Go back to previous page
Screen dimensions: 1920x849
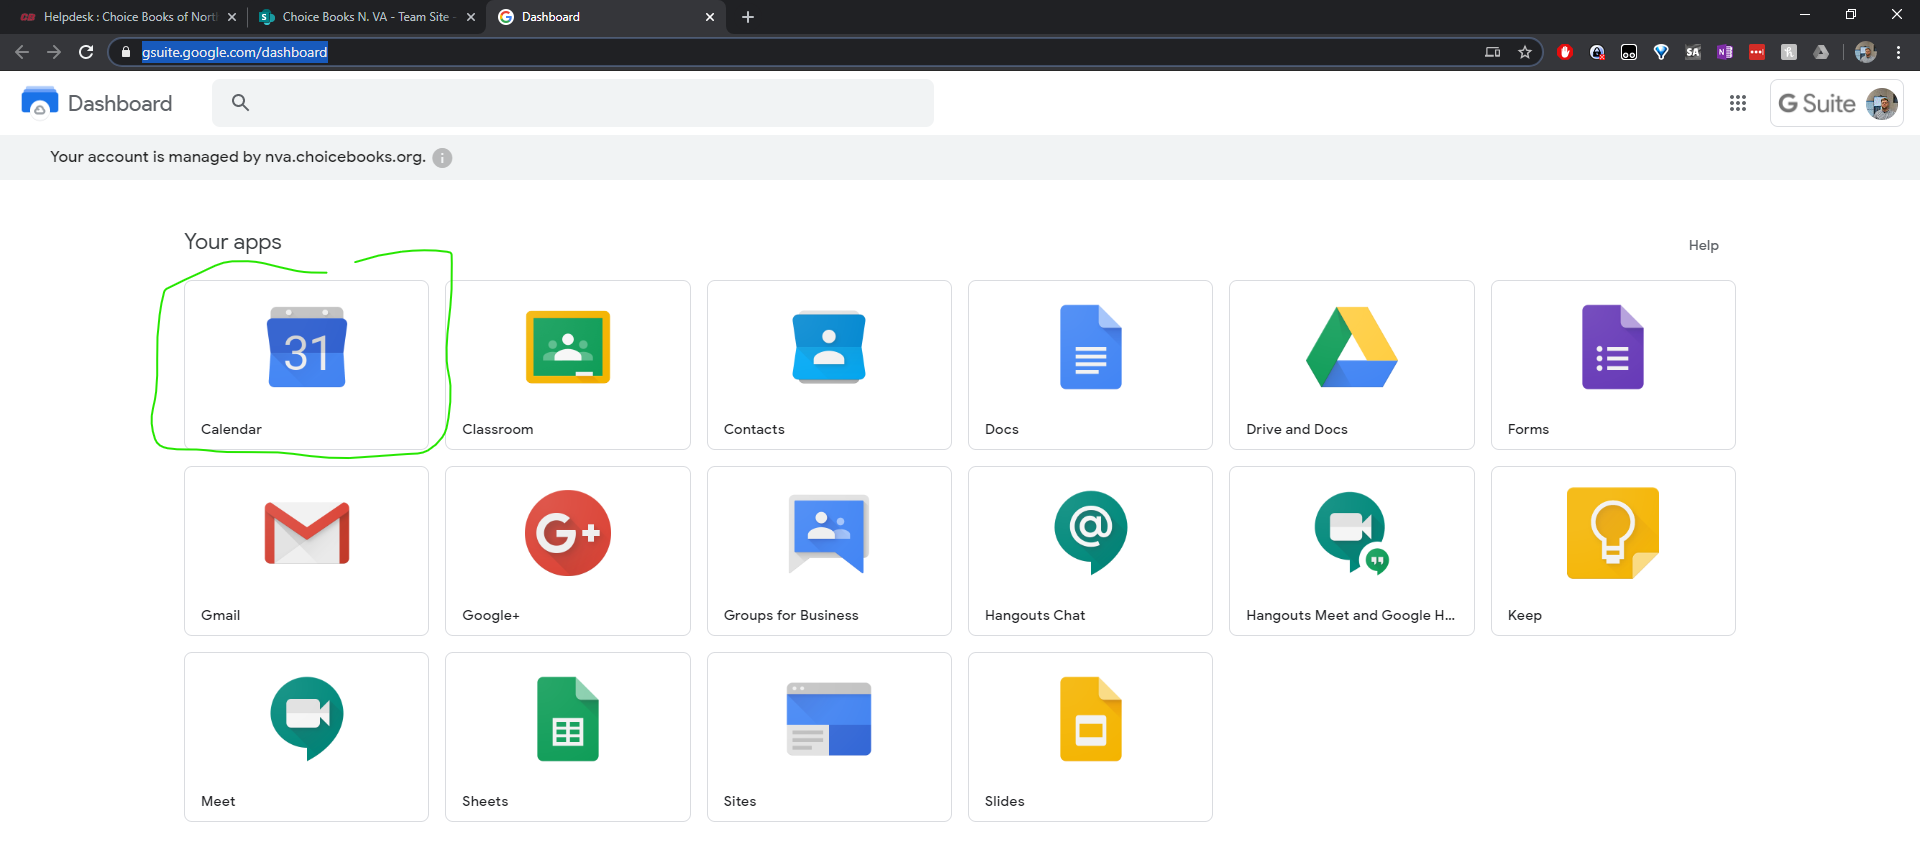22,52
